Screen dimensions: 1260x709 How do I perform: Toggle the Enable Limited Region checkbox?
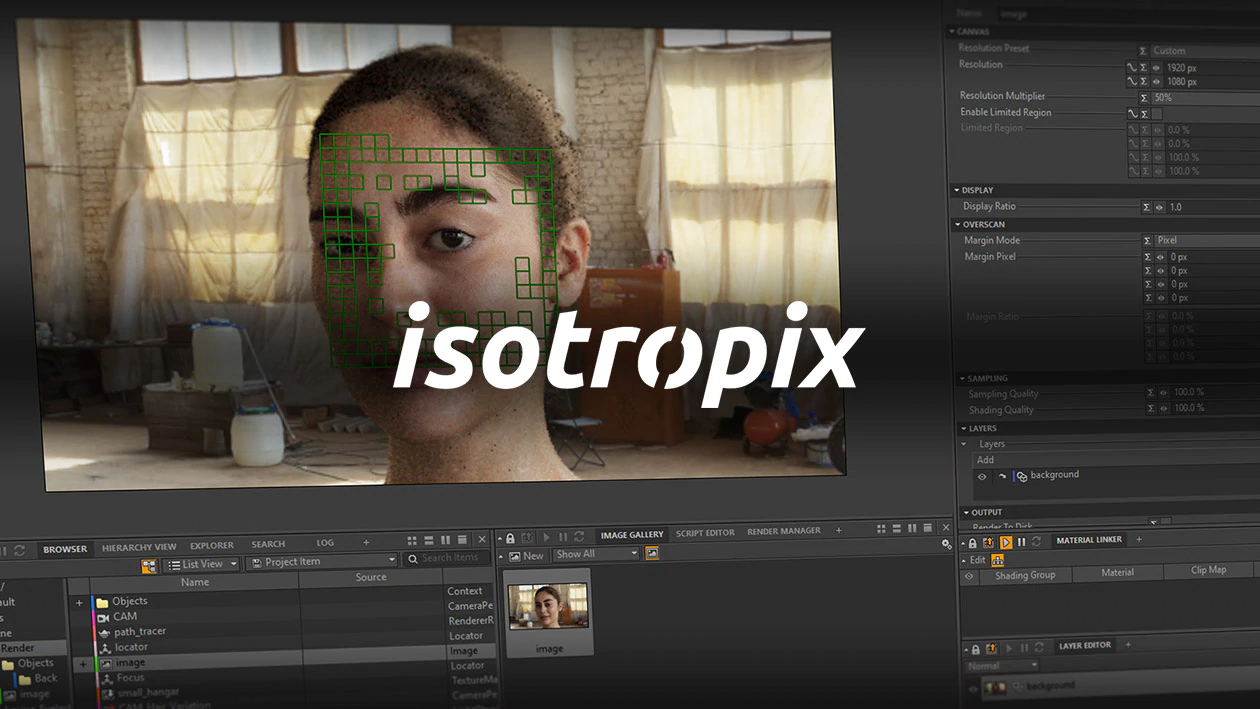tap(1157, 114)
